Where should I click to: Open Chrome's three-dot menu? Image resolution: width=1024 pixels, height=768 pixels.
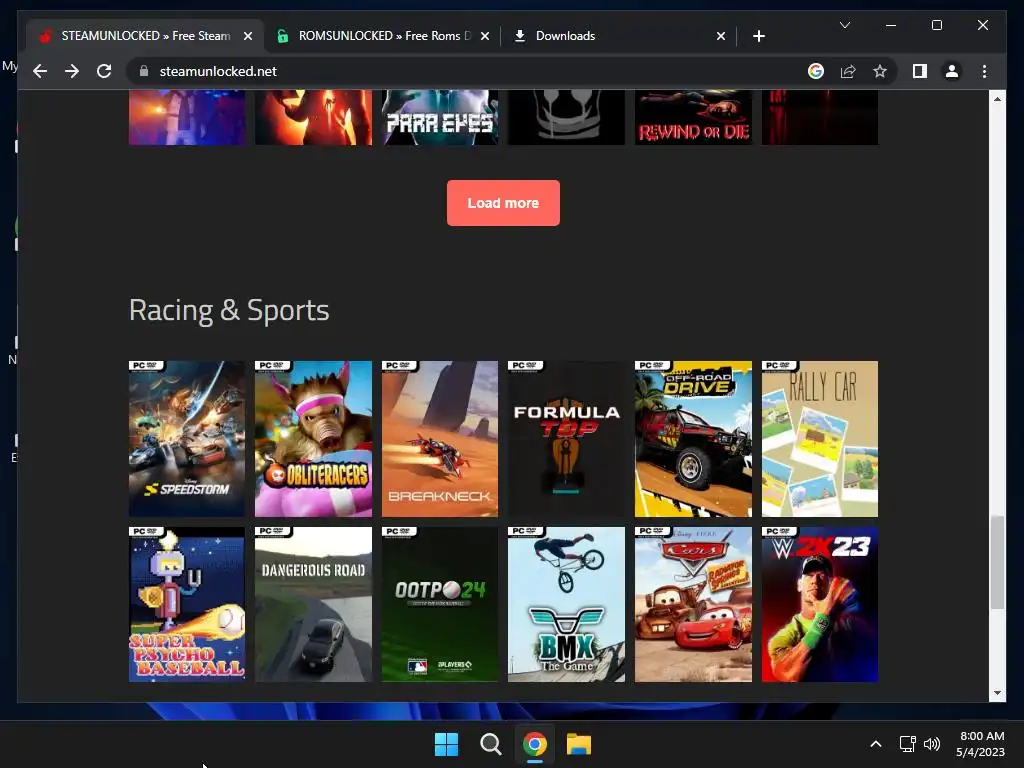click(984, 71)
